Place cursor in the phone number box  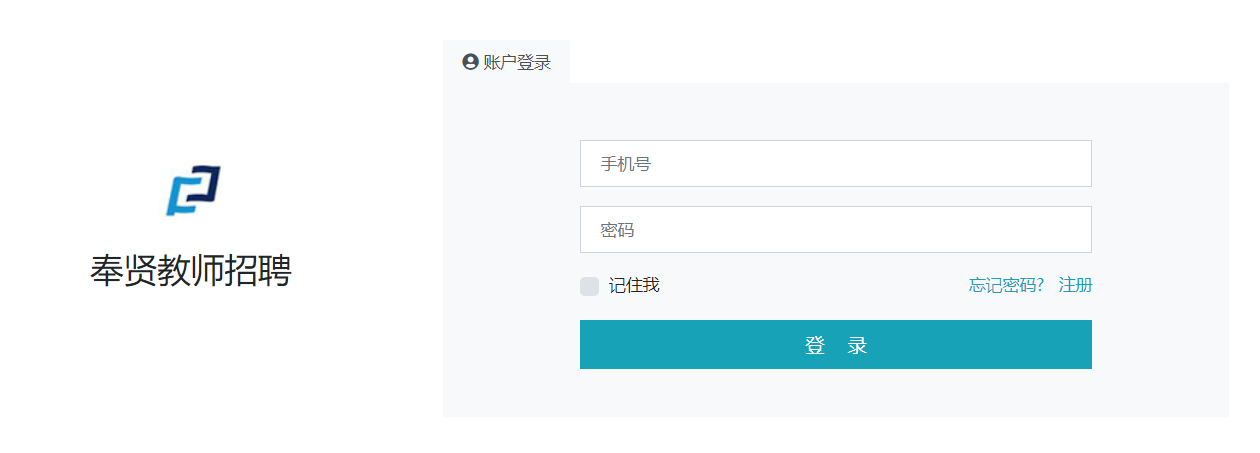(835, 164)
